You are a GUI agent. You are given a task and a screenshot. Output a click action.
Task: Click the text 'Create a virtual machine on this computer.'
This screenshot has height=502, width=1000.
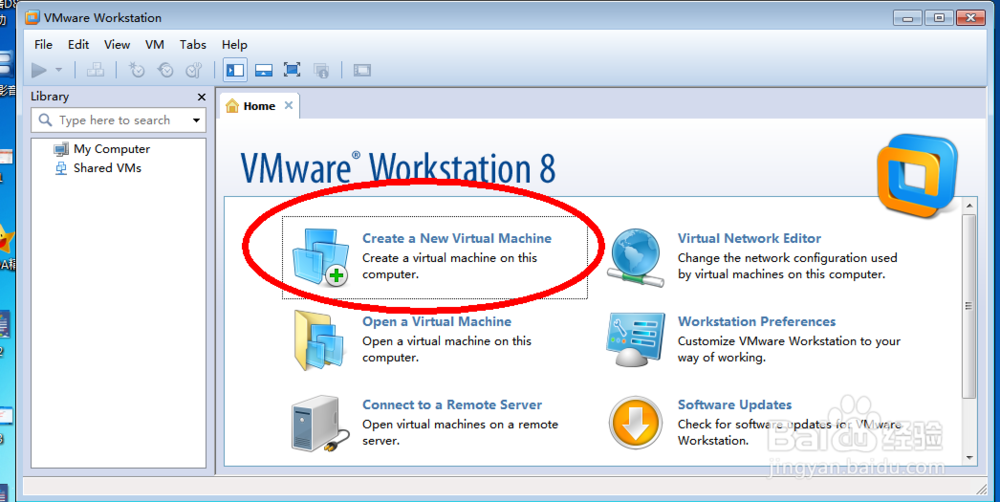pos(450,266)
